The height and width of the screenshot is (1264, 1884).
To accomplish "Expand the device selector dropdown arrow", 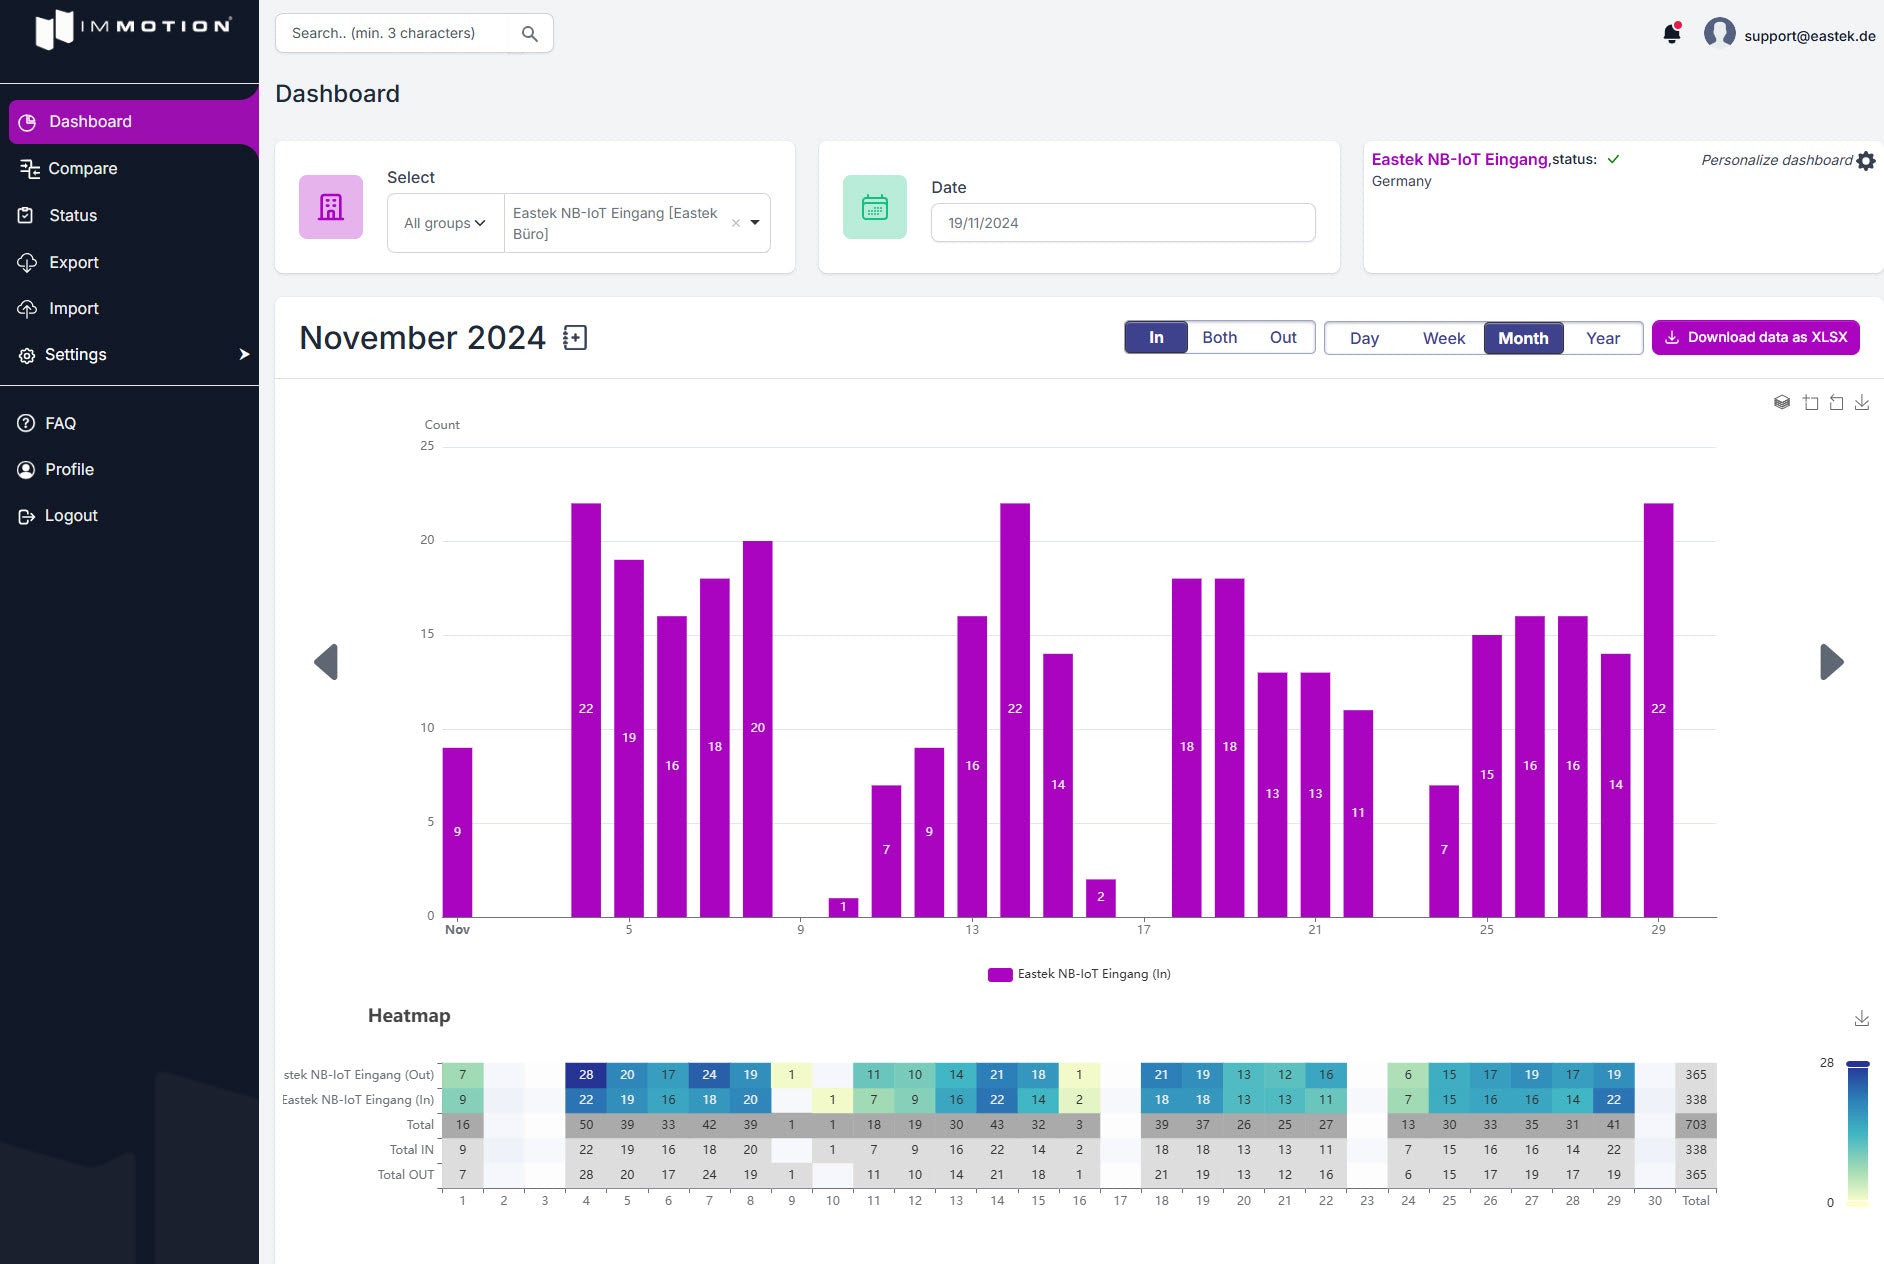I will [x=755, y=222].
